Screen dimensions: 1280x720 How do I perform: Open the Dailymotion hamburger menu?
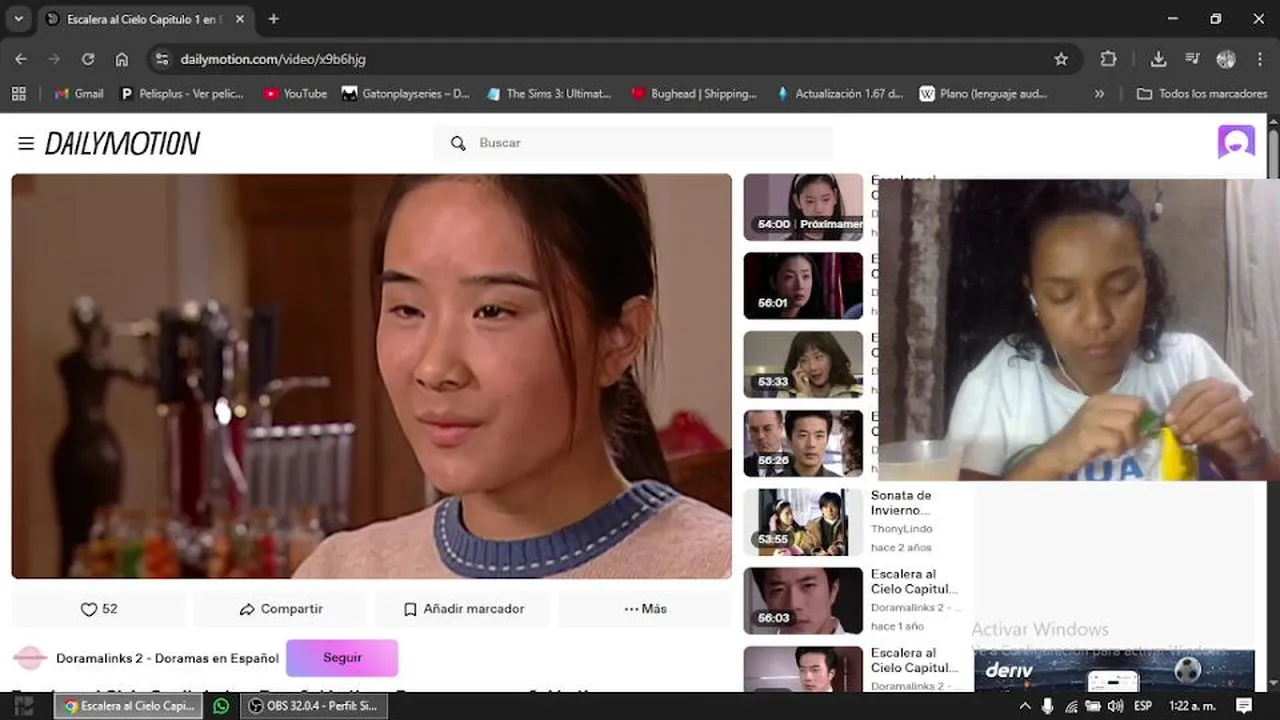tap(26, 144)
